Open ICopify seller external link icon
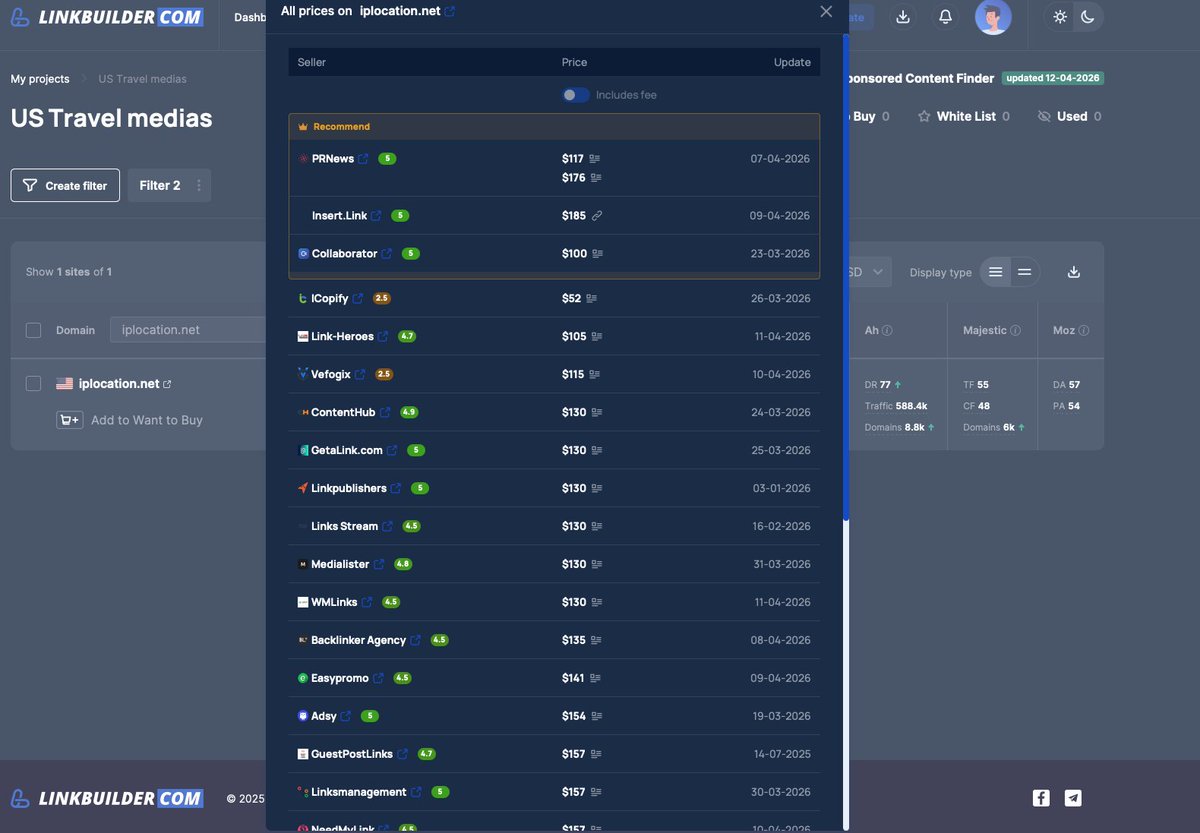The width and height of the screenshot is (1200, 833). 358,299
